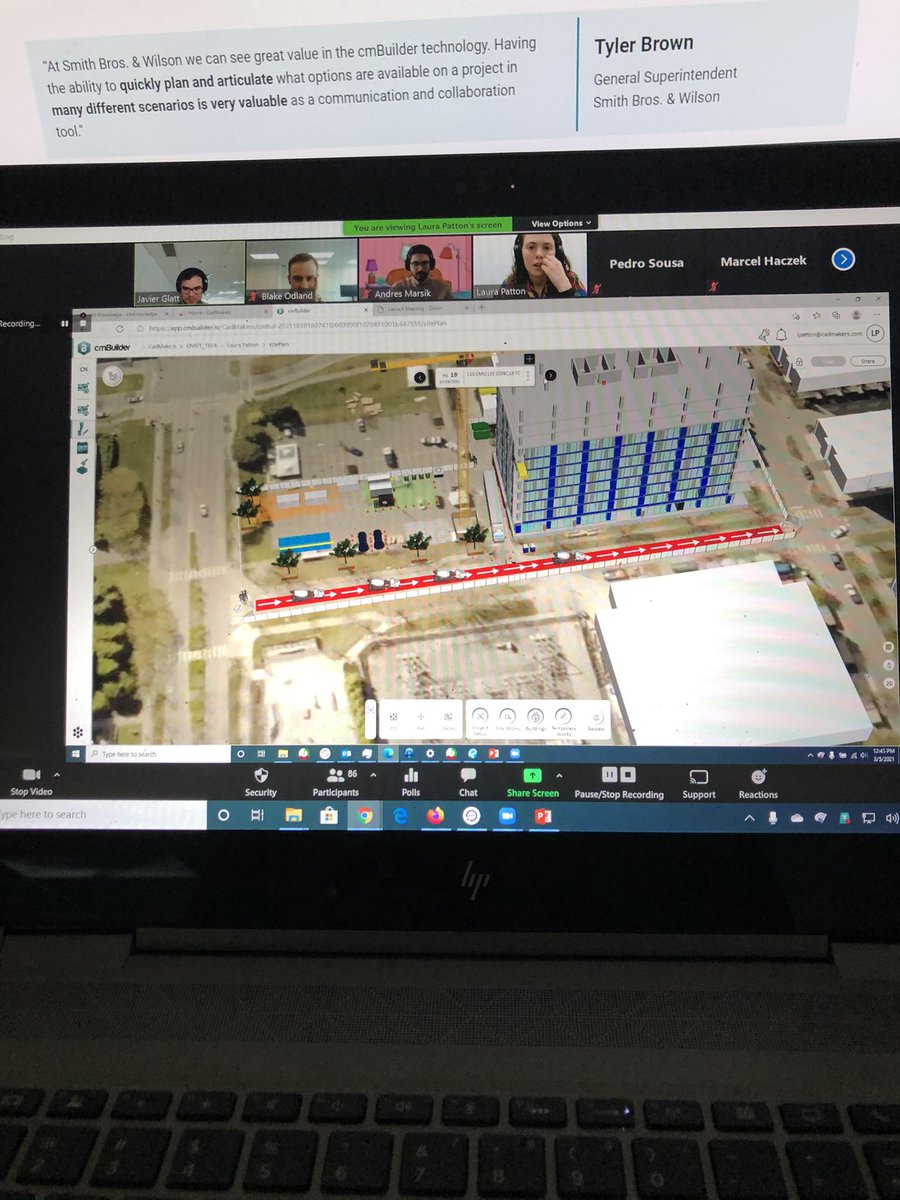Show next page of participant thumbnails

point(843,260)
